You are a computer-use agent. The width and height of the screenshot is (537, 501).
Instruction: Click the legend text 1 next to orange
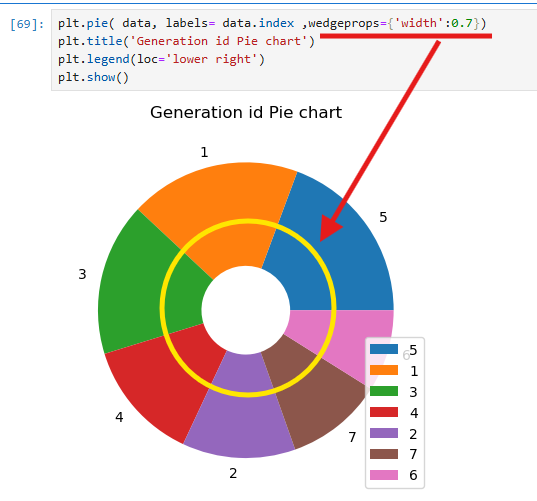point(414,371)
